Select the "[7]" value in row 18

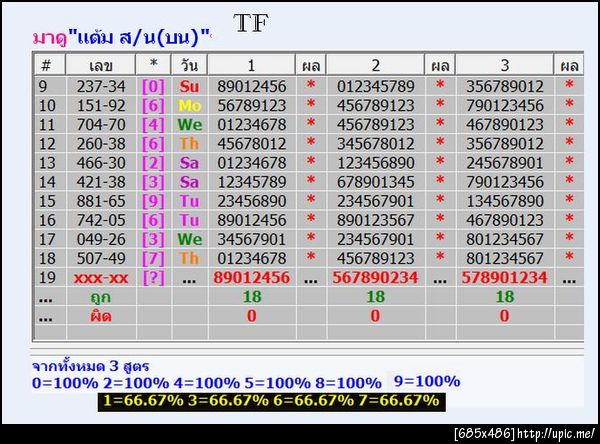pyautogui.click(x=153, y=259)
